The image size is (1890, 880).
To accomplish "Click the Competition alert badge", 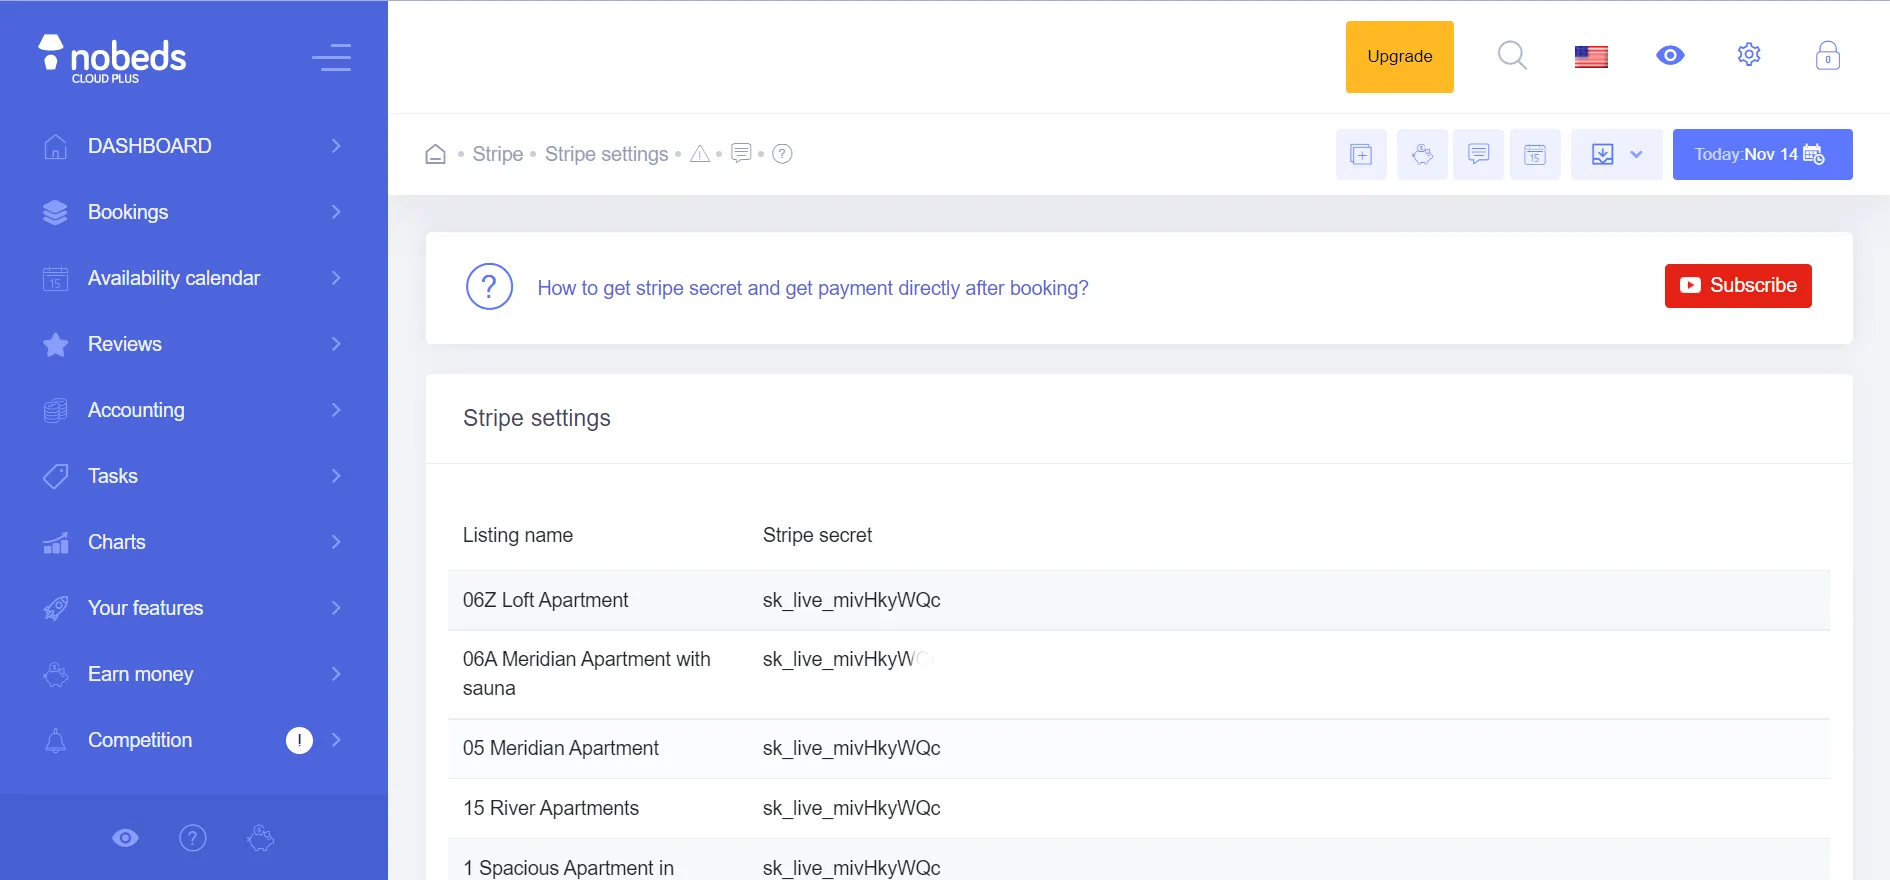I will click(x=299, y=740).
